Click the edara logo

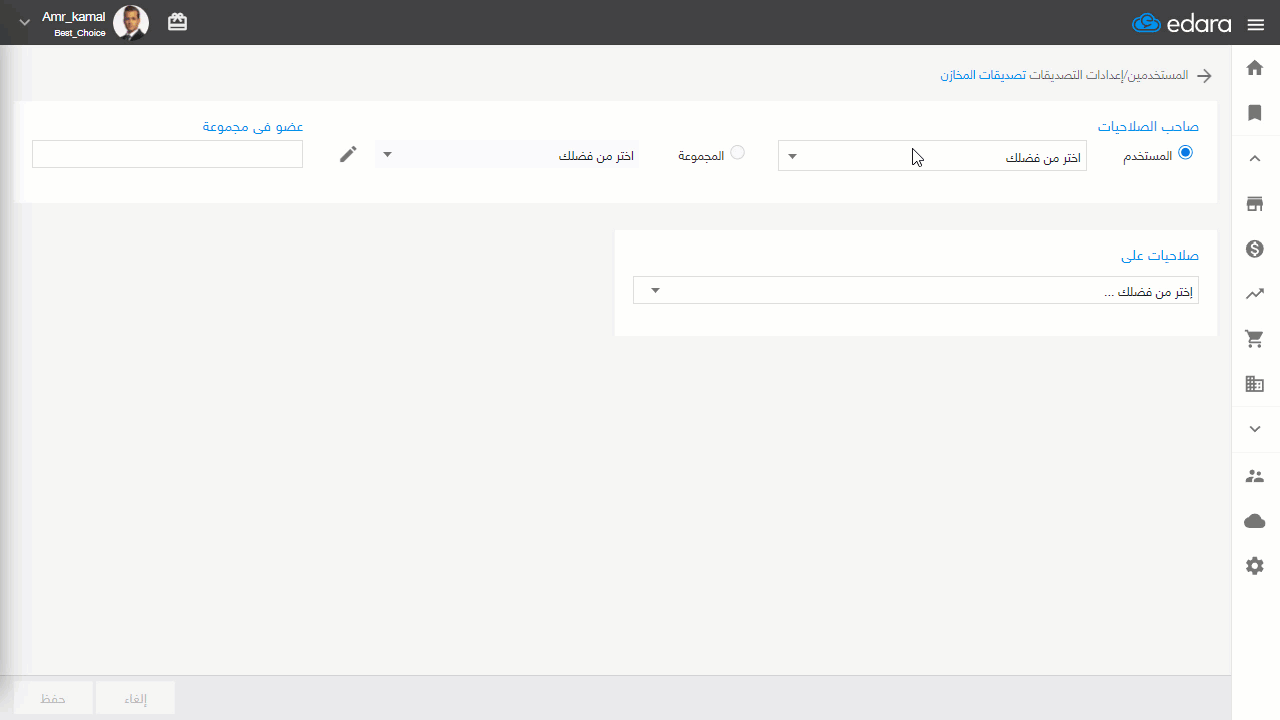click(x=1181, y=24)
